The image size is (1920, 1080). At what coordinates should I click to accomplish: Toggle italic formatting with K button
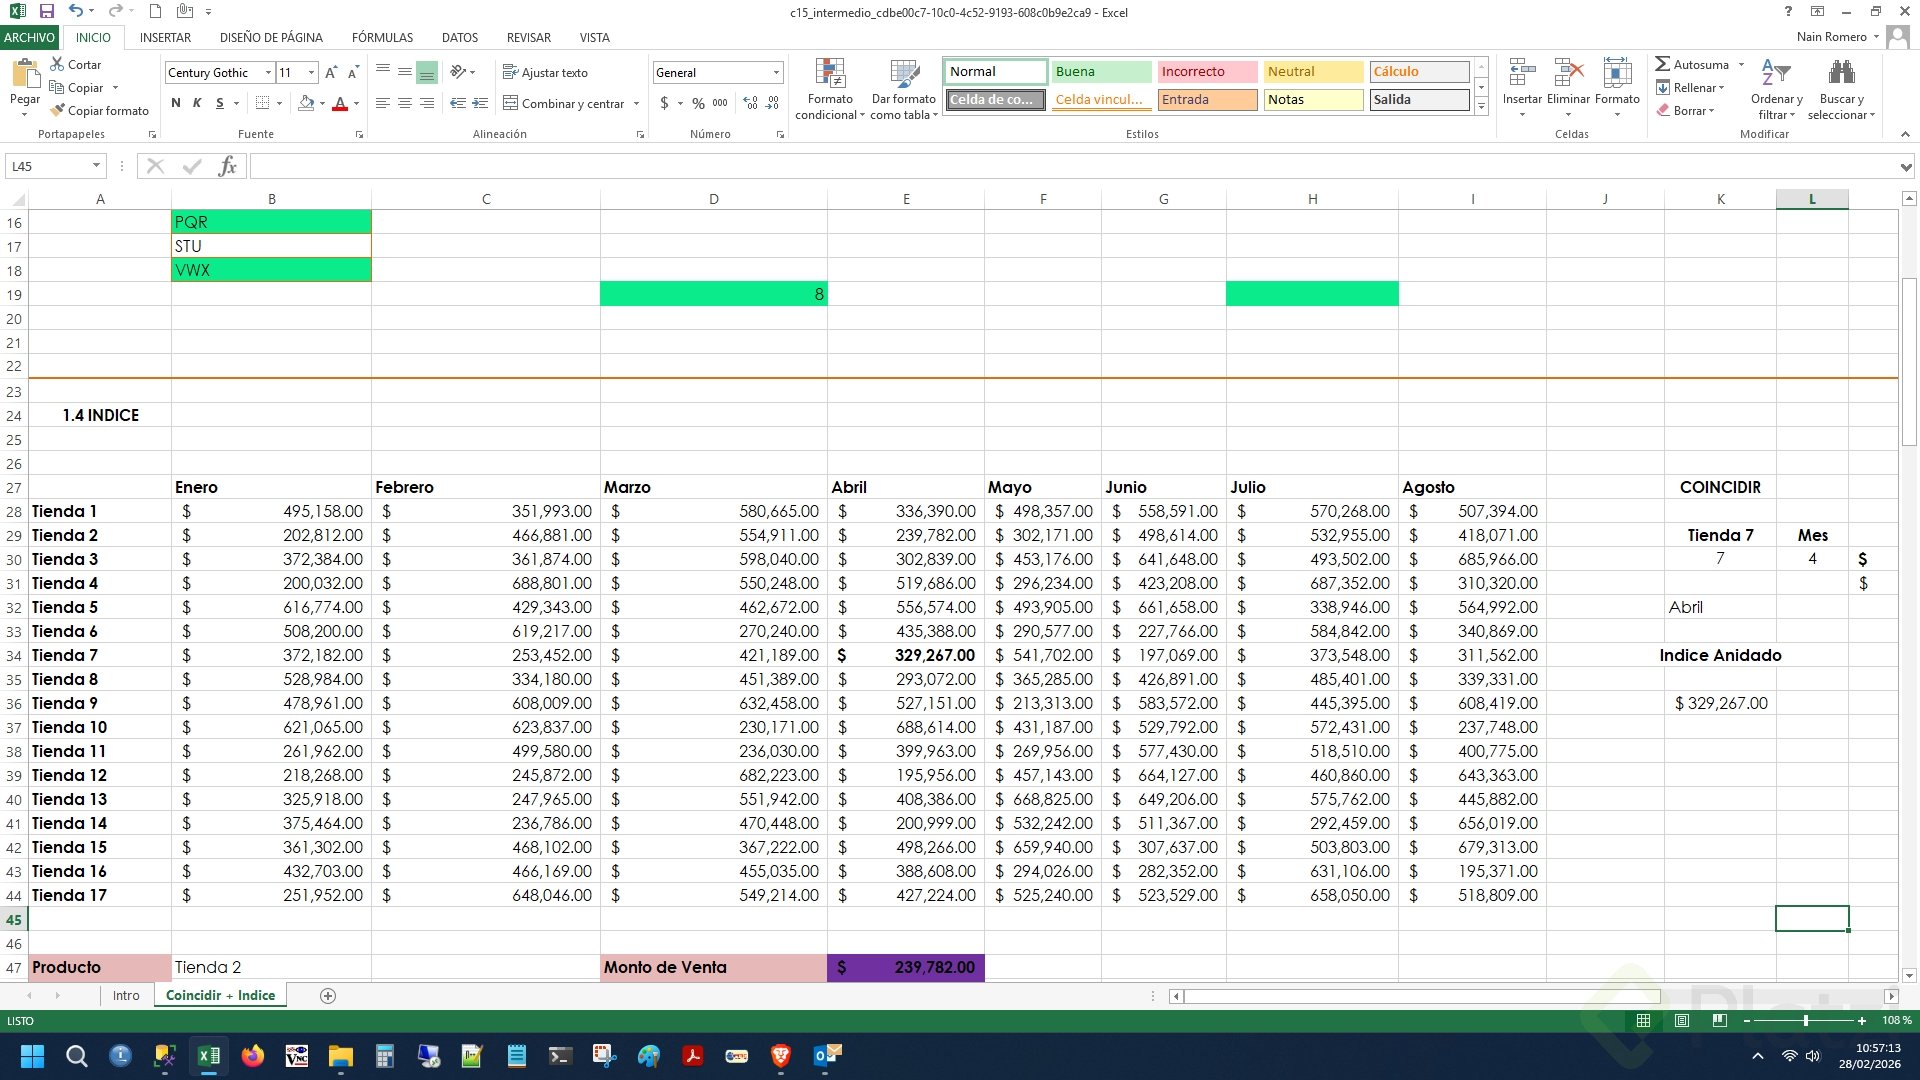(197, 103)
